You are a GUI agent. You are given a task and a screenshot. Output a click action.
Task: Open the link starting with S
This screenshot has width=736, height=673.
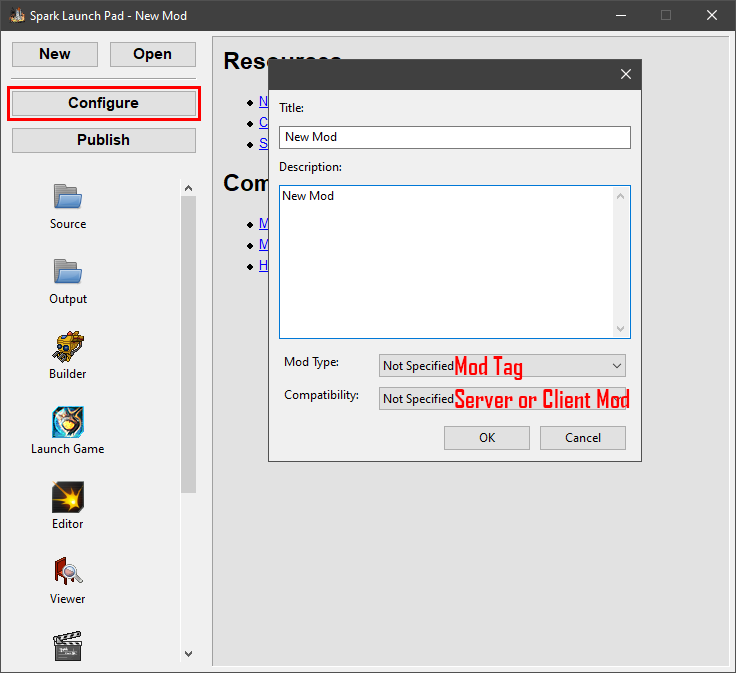coord(263,144)
